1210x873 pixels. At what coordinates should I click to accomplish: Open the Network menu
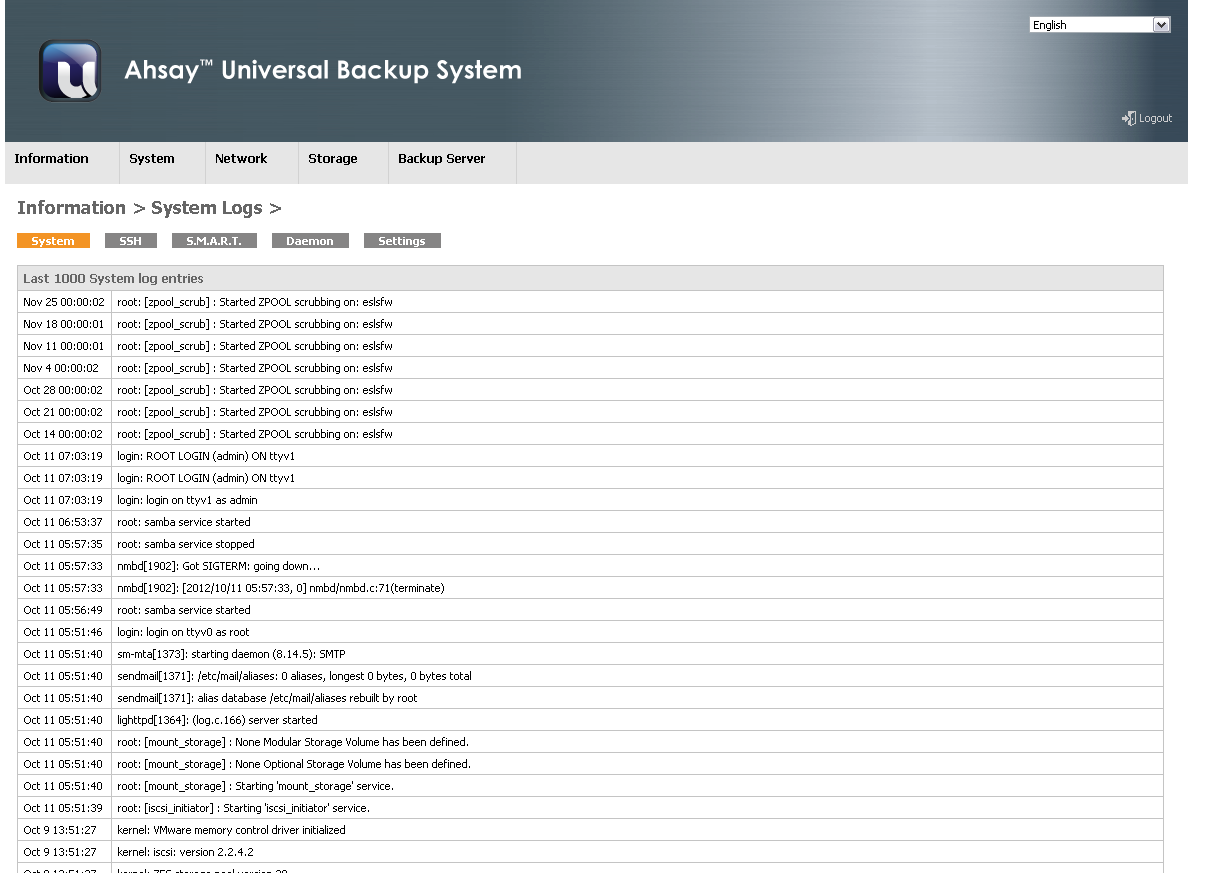(241, 159)
